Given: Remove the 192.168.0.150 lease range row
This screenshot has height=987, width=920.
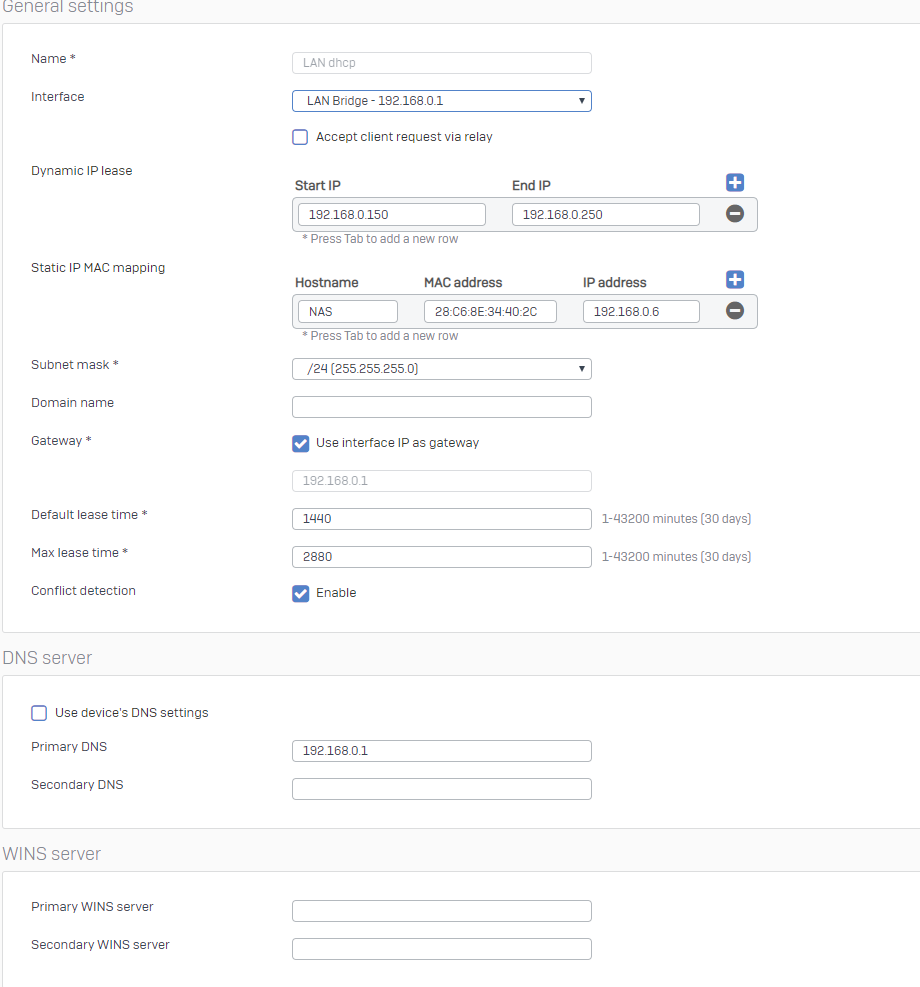Looking at the screenshot, I should point(735,213).
